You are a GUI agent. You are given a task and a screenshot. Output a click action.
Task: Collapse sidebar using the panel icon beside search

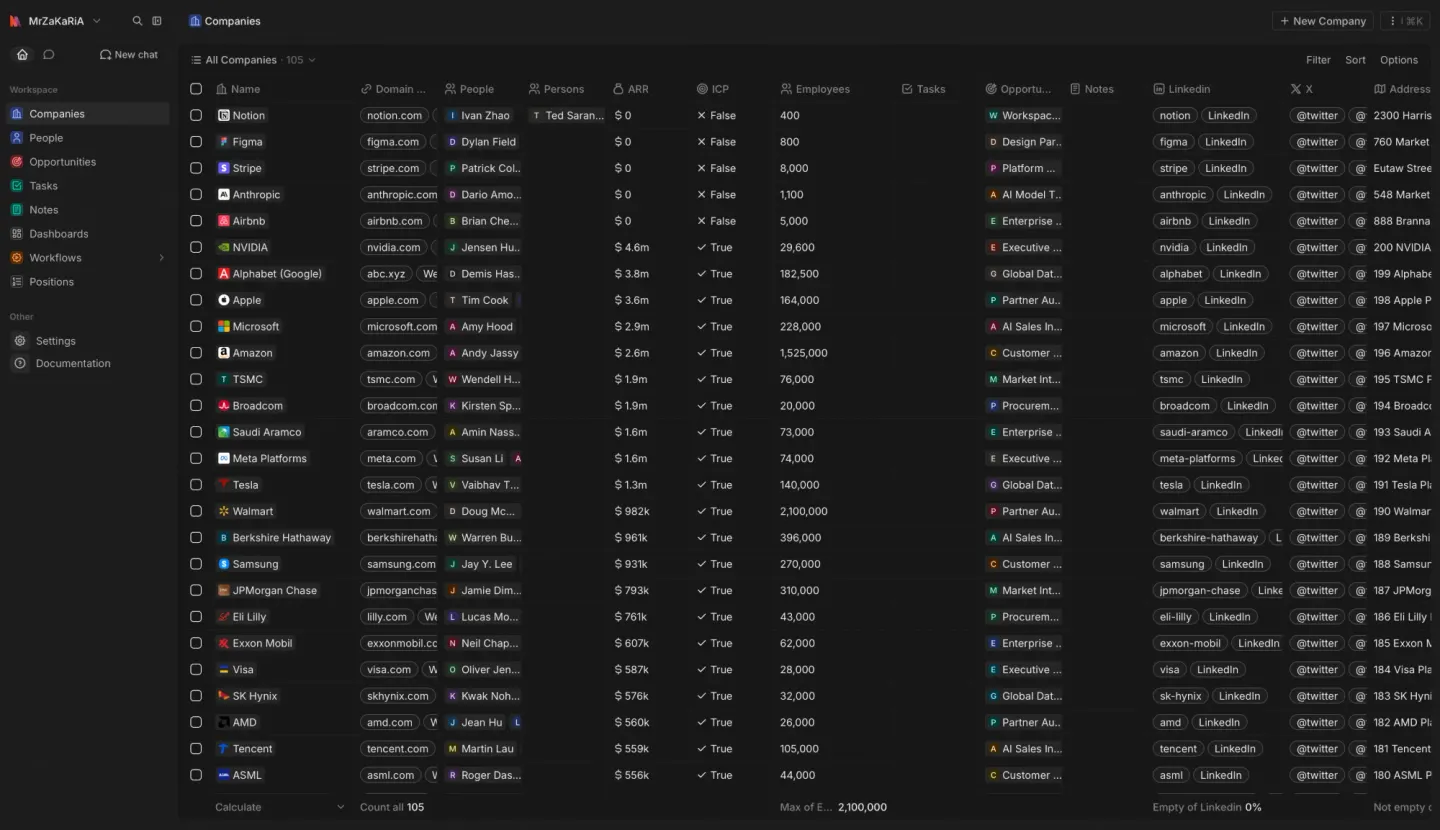point(157,21)
